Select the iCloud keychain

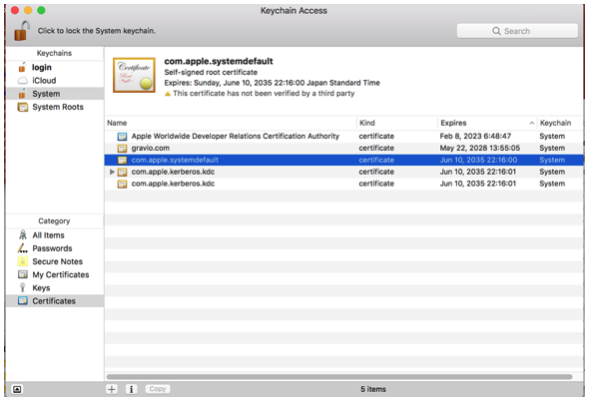(x=55, y=80)
